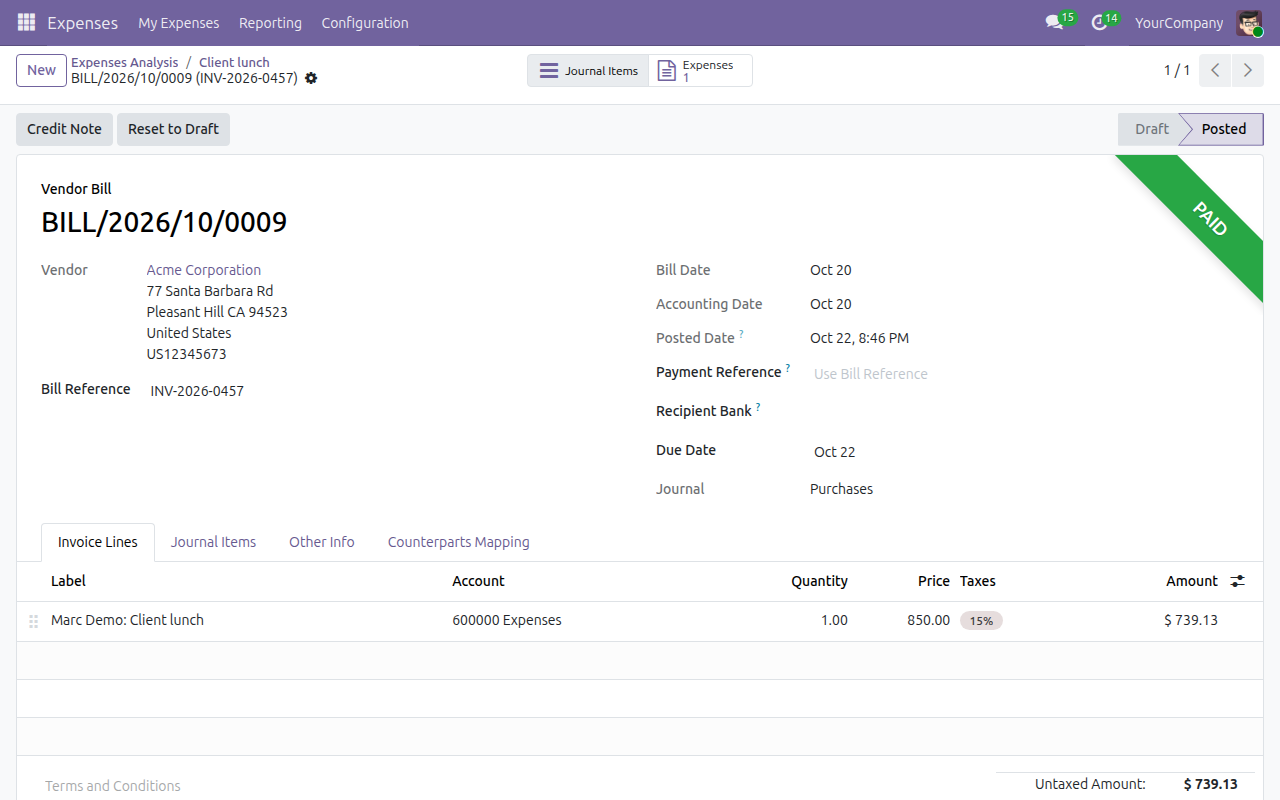Click the Quantity column header
Image resolution: width=1280 pixels, height=800 pixels.
click(819, 581)
